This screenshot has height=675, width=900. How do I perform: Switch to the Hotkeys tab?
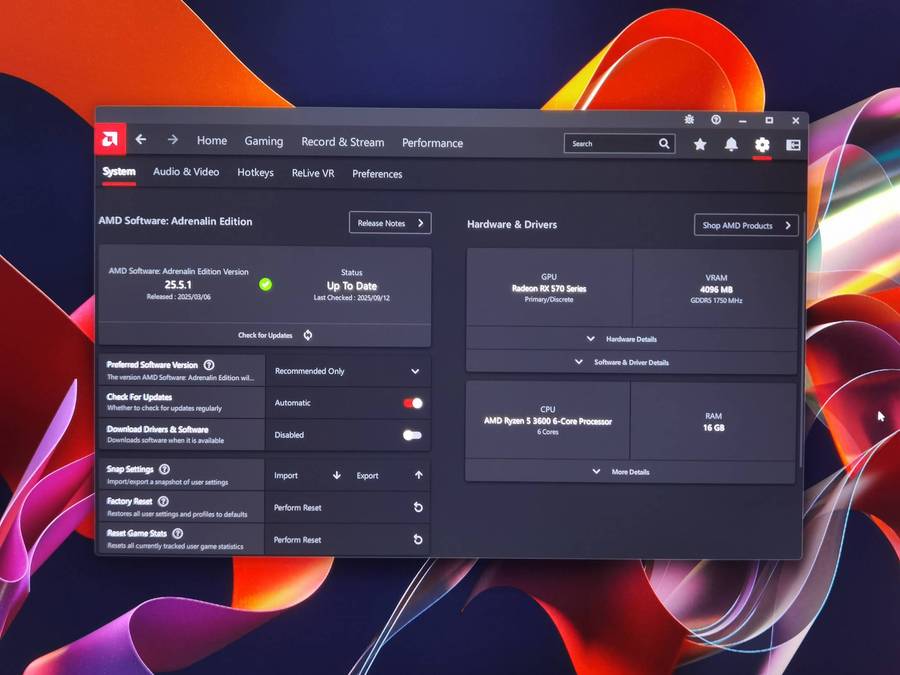click(255, 173)
